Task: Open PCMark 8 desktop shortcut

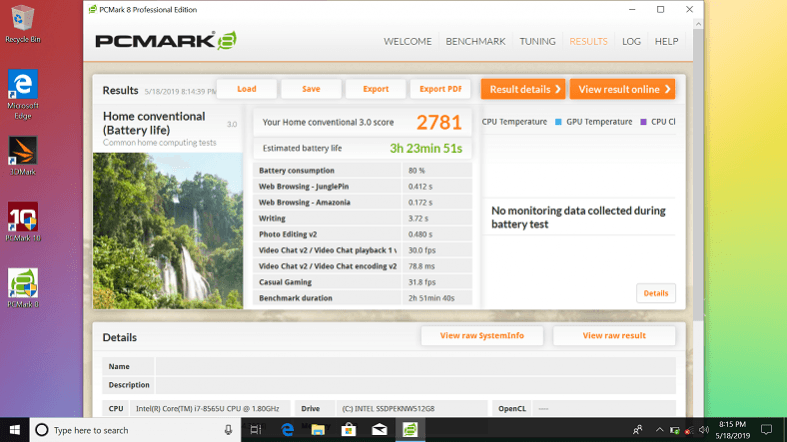Action: tap(22, 288)
